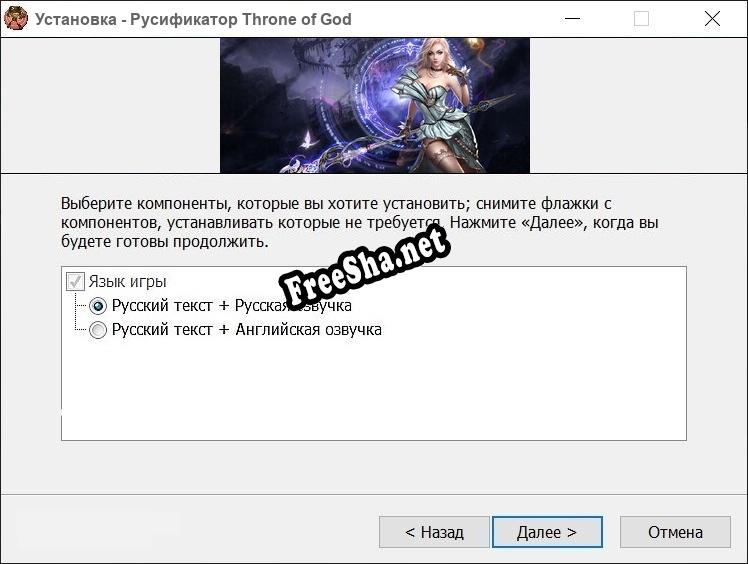The height and width of the screenshot is (564, 748).
Task: Click the Русский текст + Русская озвучка label
Action: pyautogui.click(x=231, y=306)
